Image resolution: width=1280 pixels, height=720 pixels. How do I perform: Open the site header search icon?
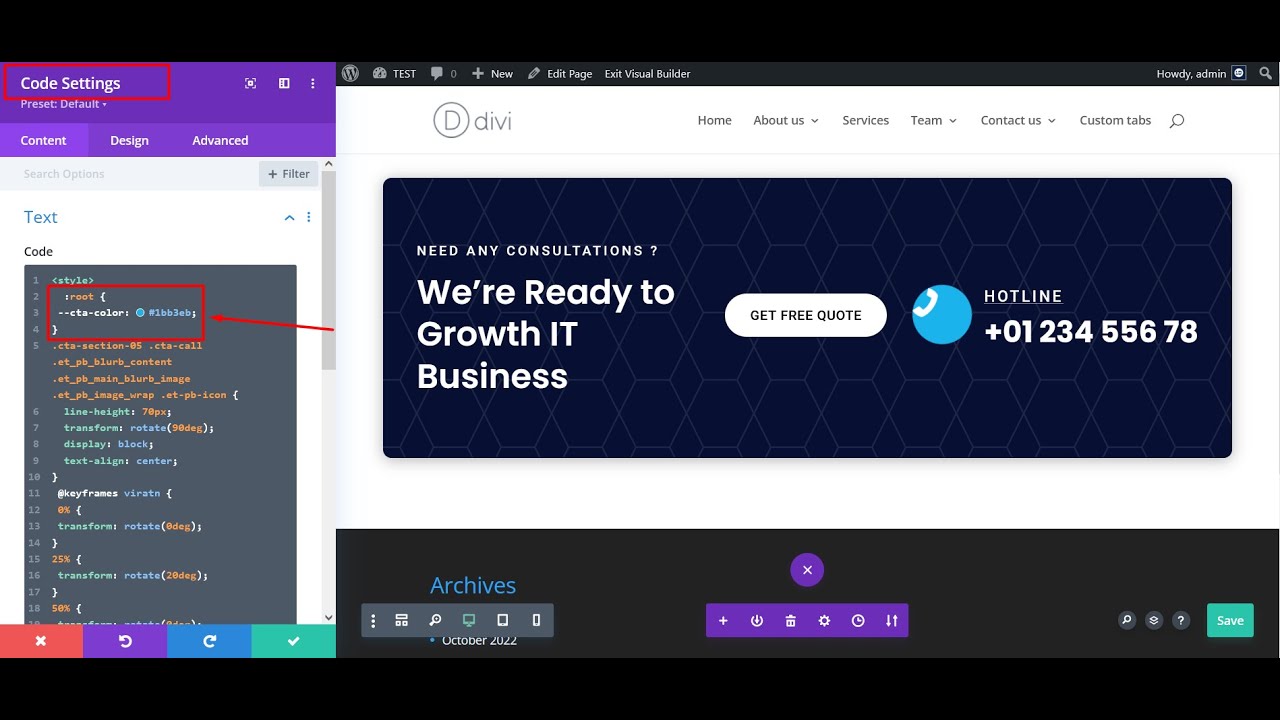pos(1176,121)
